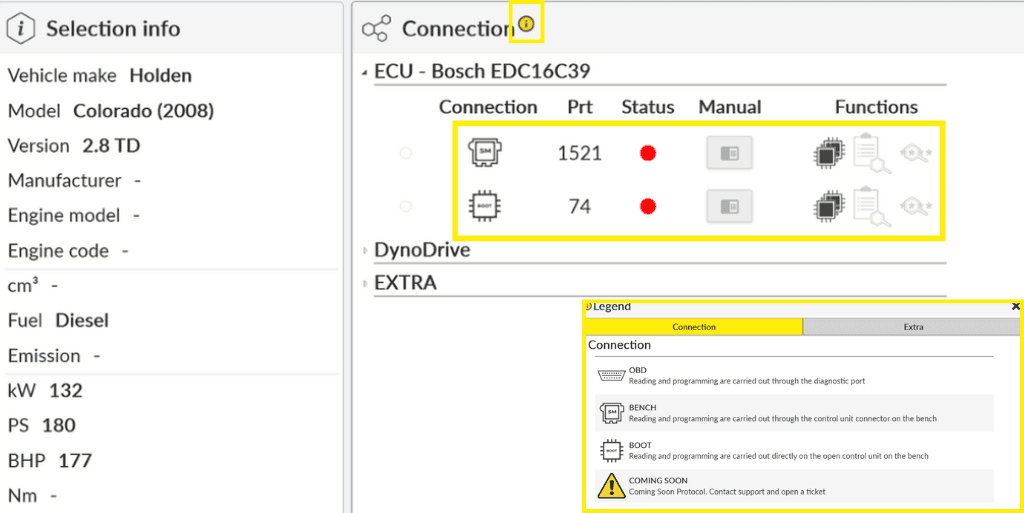Expand the DynoDrive section
1024x513 pixels.
click(364, 251)
